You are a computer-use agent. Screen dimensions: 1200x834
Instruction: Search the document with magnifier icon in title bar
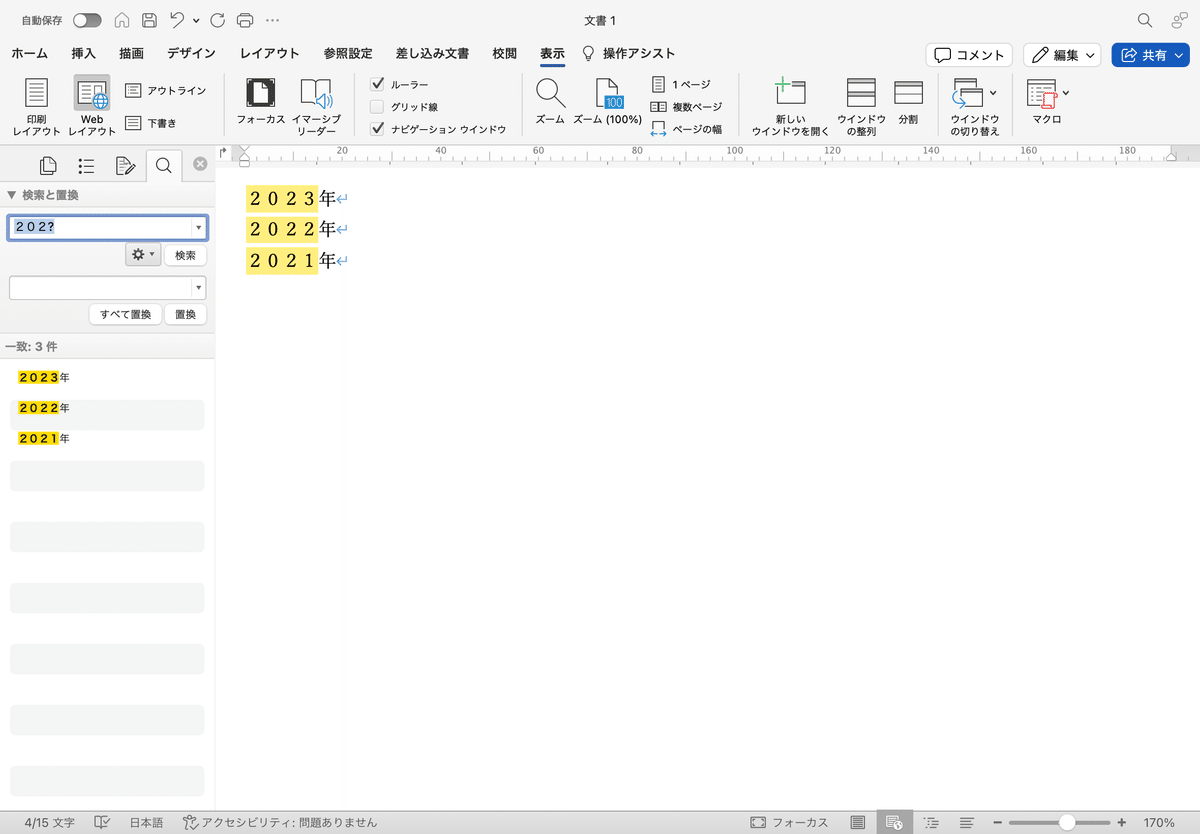coord(1145,20)
